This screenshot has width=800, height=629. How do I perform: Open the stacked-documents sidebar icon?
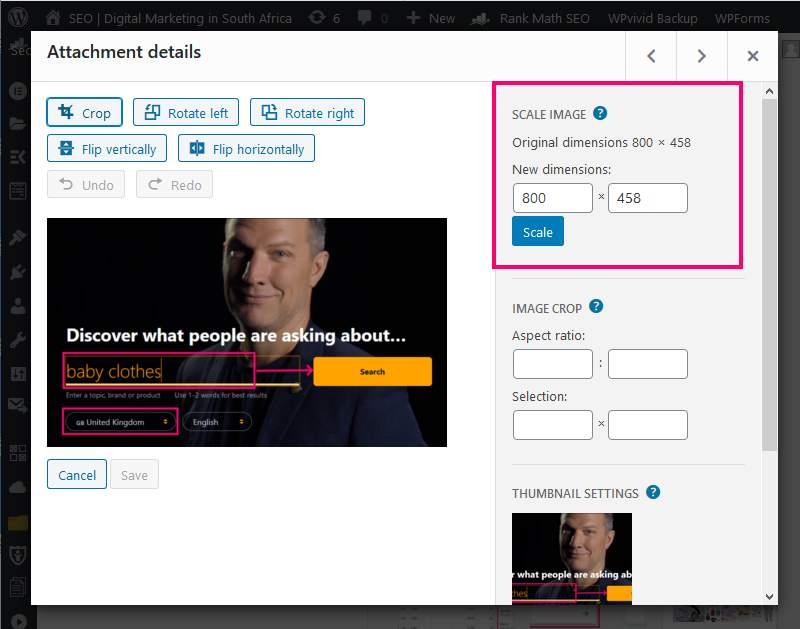[18, 588]
